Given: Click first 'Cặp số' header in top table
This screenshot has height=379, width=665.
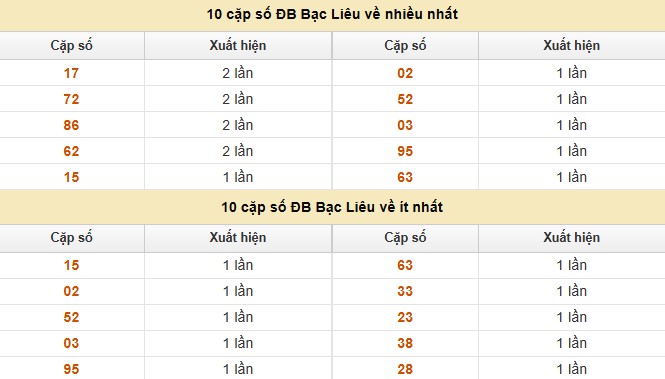Looking at the screenshot, I should click(x=71, y=45).
